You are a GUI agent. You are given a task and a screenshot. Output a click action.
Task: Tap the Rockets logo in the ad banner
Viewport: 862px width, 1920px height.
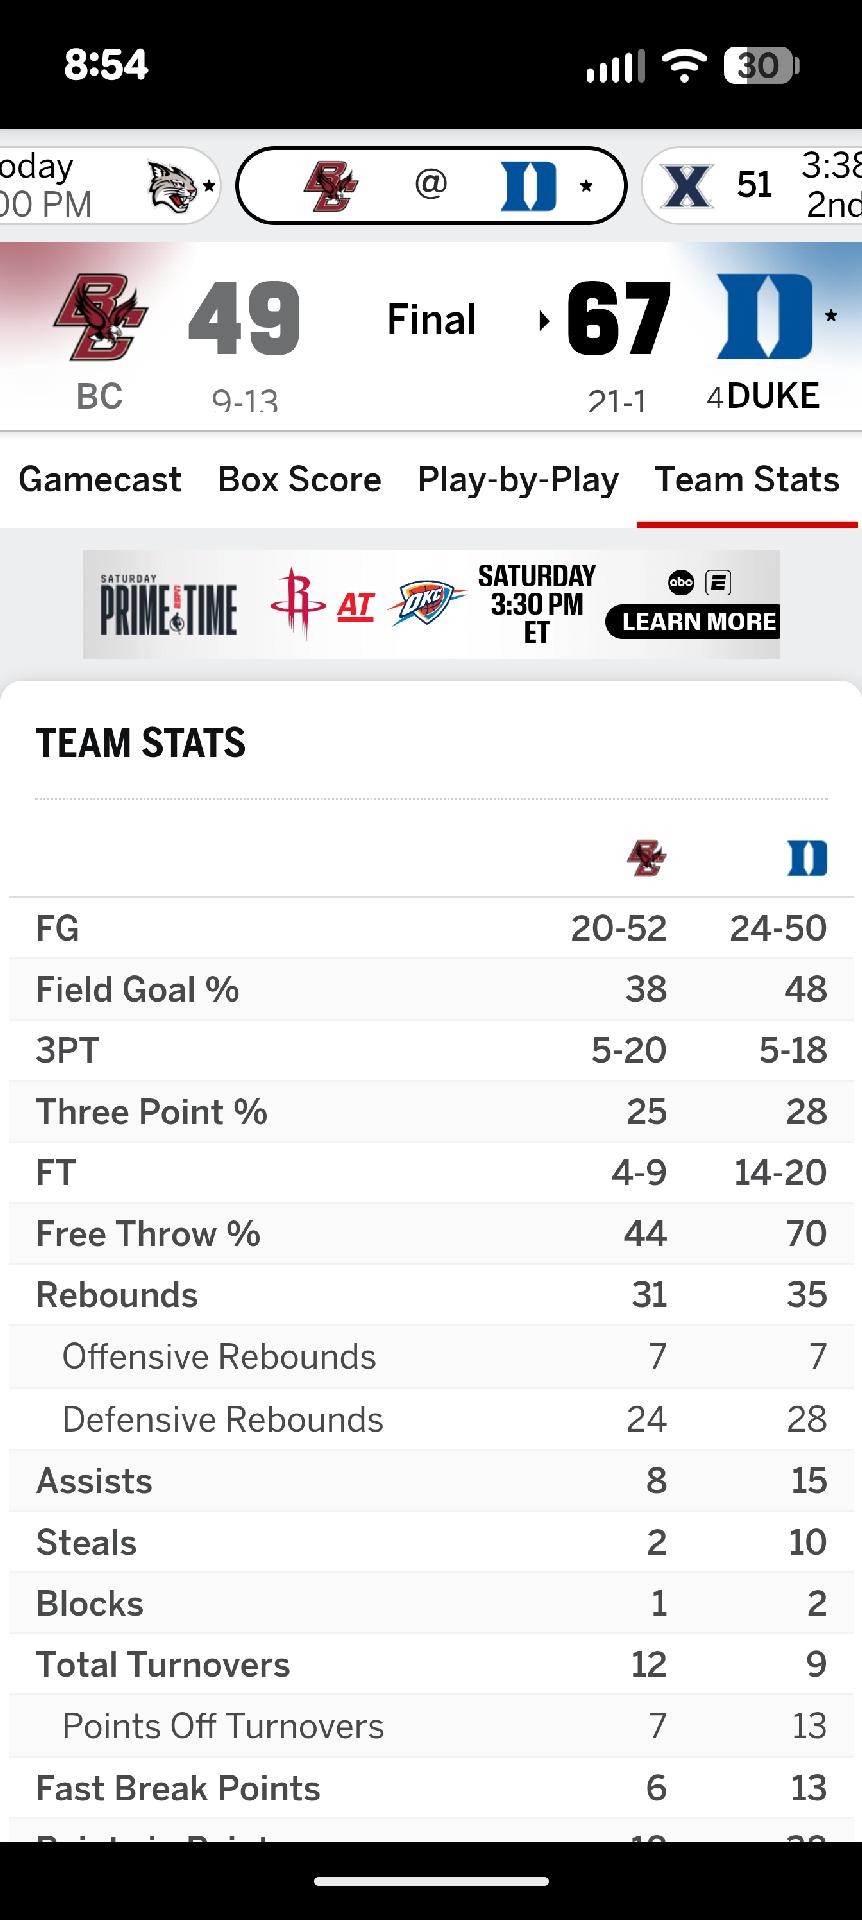[297, 602]
